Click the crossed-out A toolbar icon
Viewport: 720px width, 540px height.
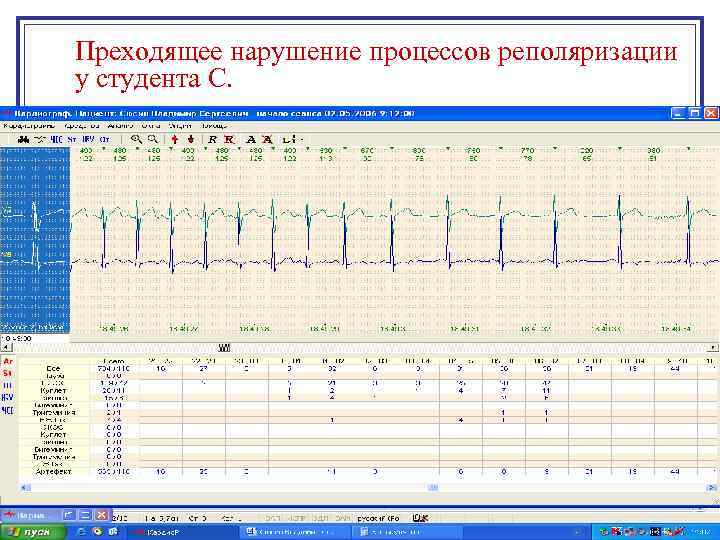(267, 140)
